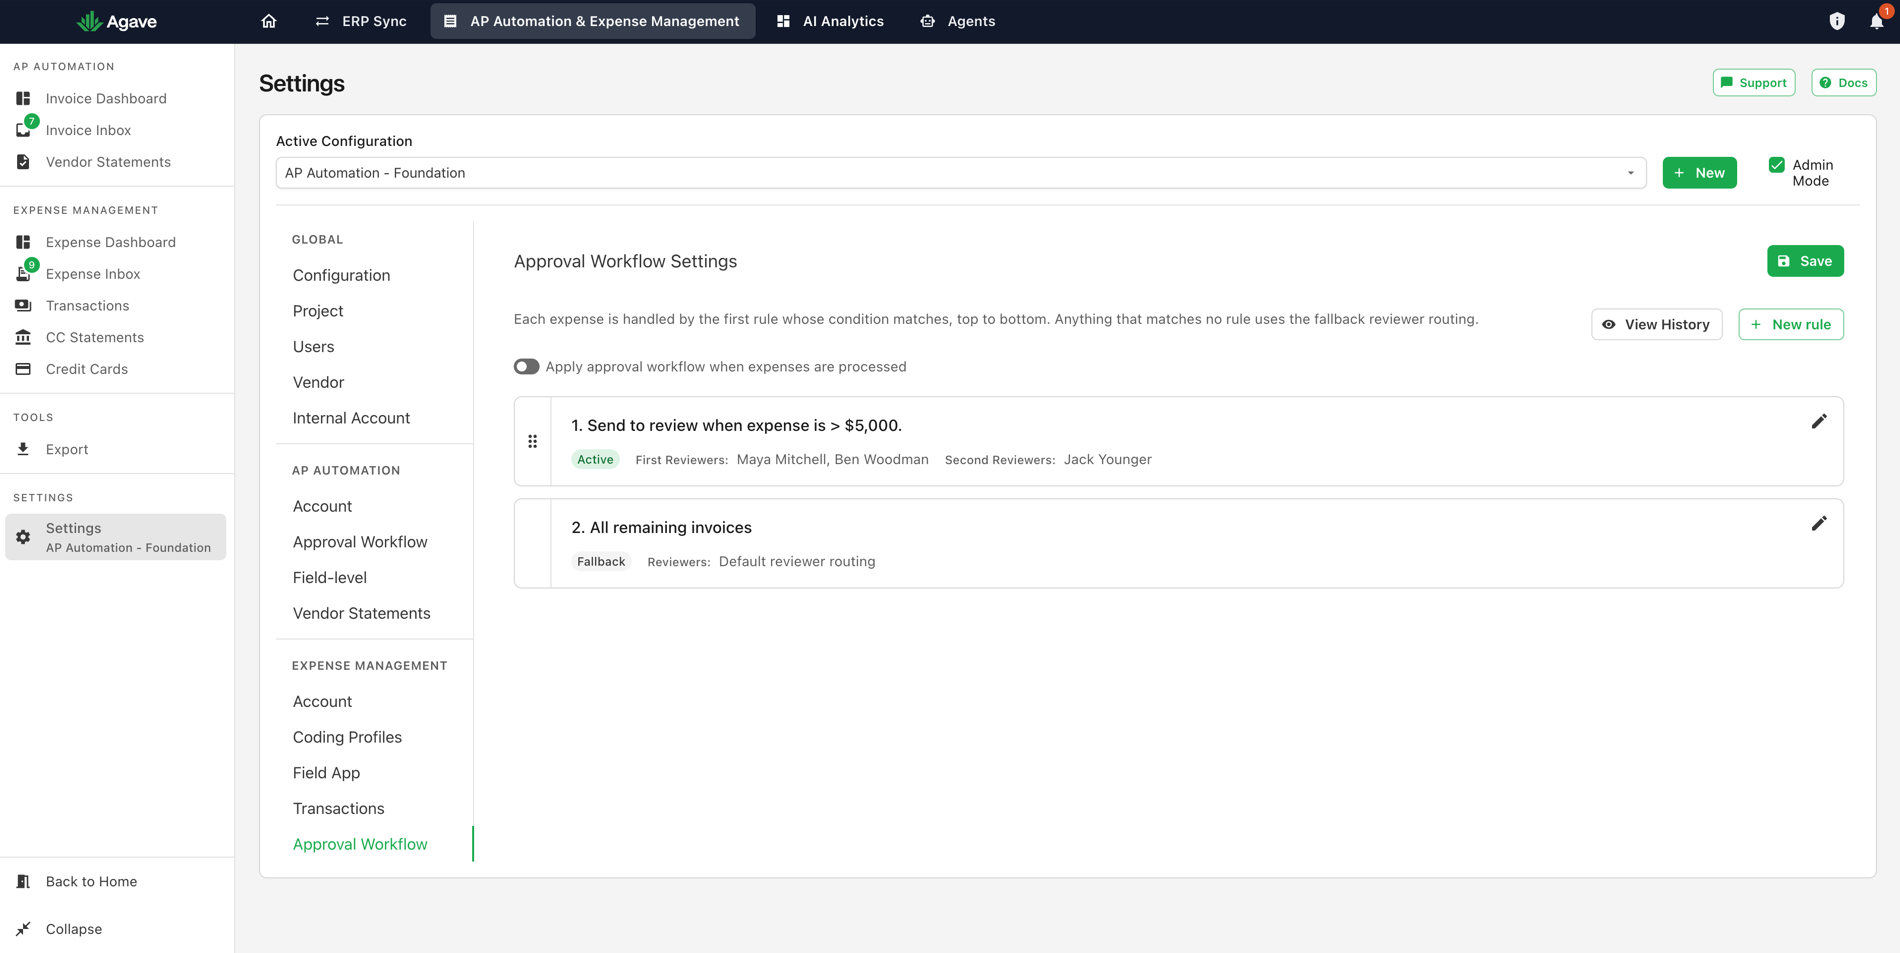Uncheck the Admin Mode checkbox
Viewport: 1900px width, 953px height.
[1777, 165]
